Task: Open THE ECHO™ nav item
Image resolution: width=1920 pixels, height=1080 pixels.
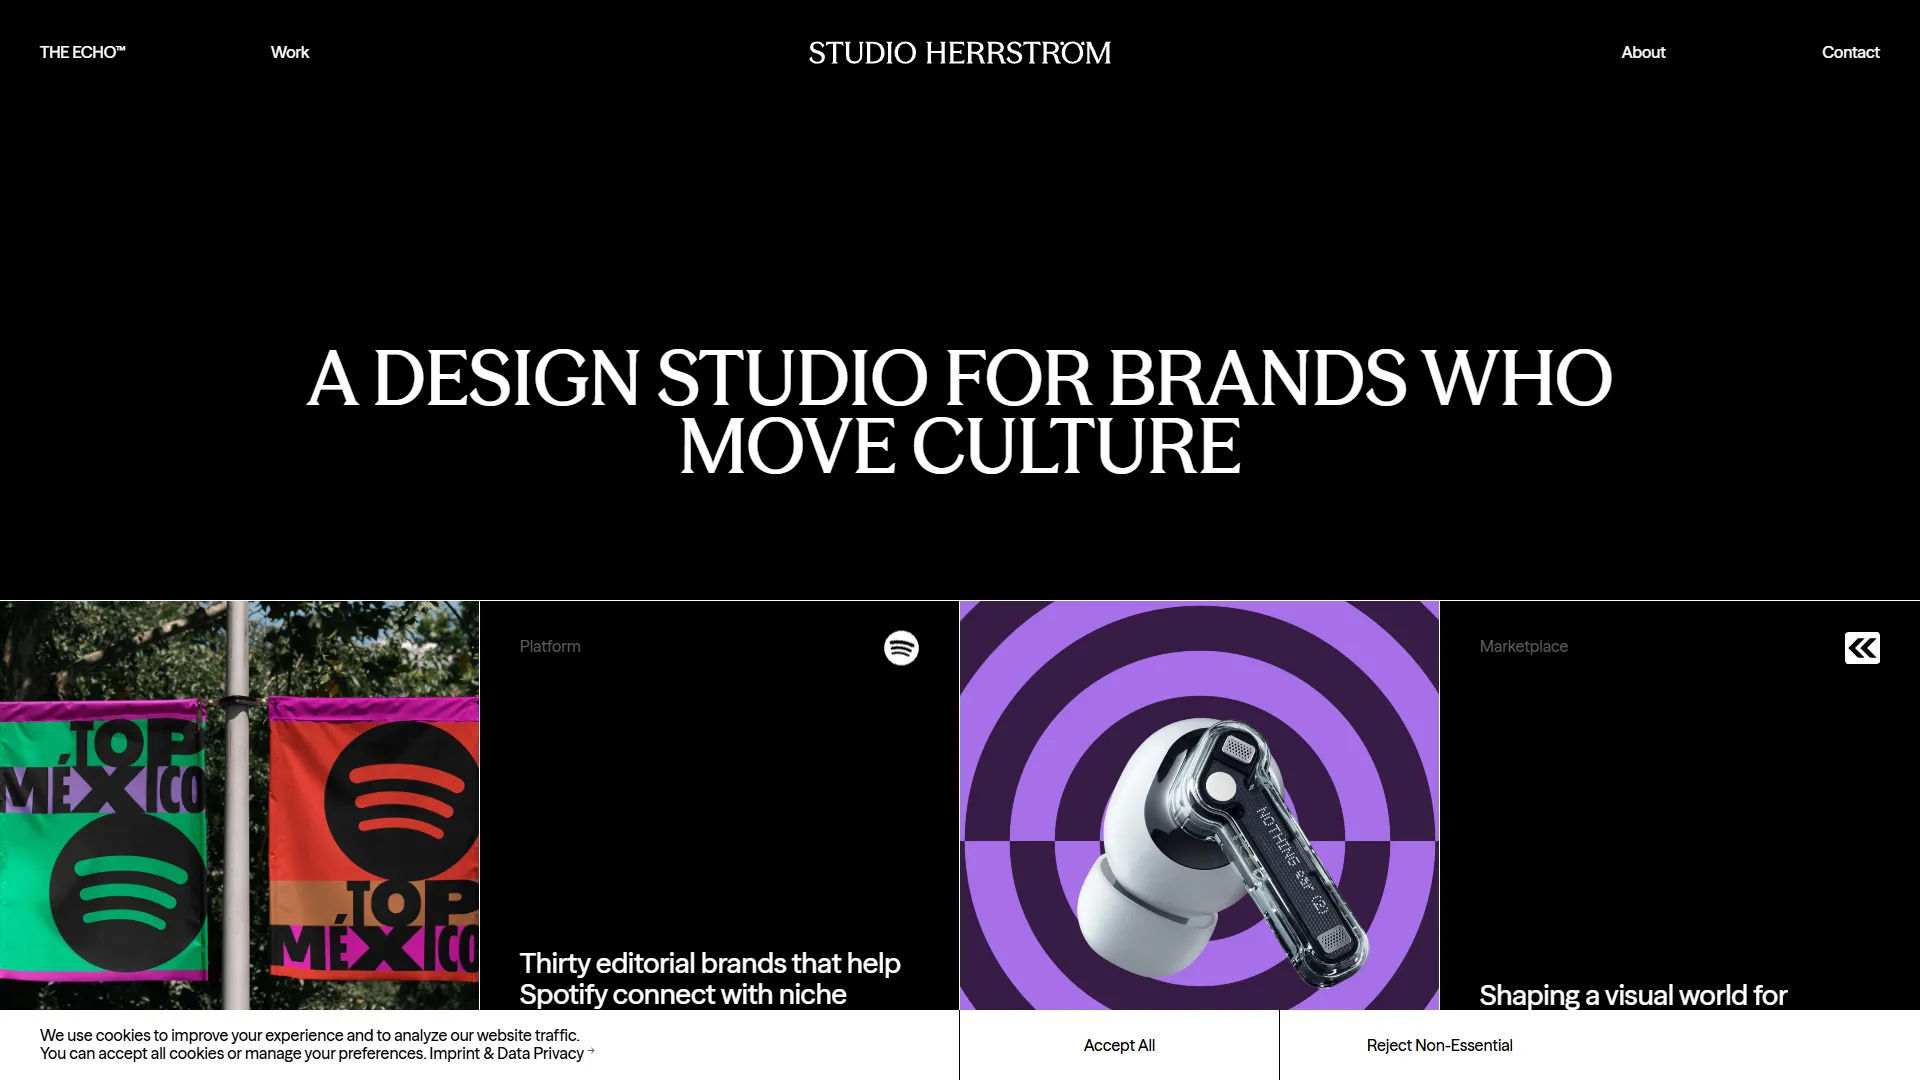Action: coord(82,52)
